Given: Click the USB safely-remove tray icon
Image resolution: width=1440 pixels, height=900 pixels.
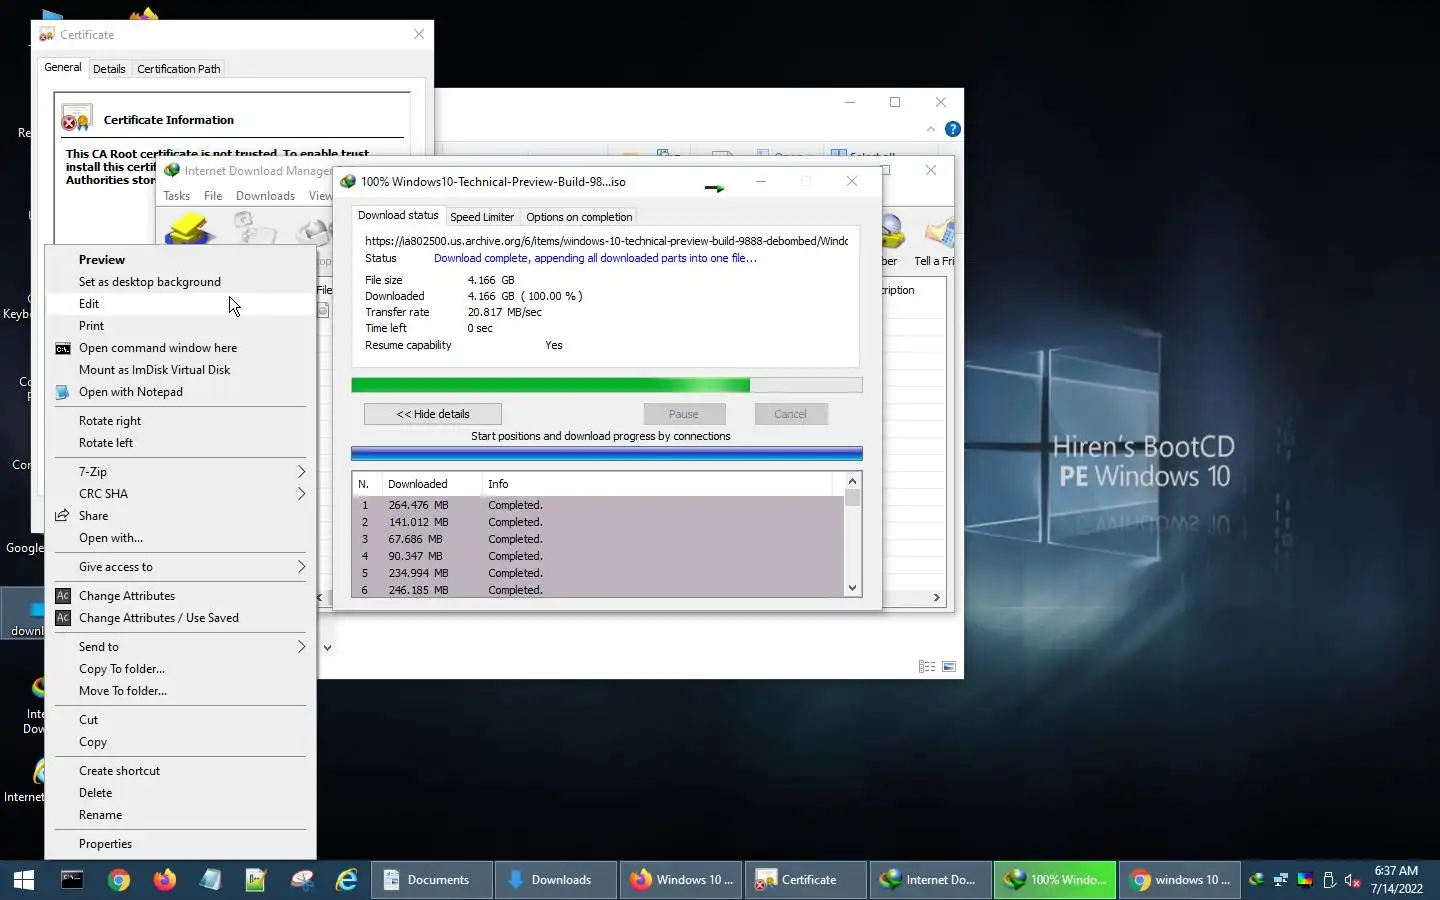Looking at the screenshot, I should click(1329, 880).
